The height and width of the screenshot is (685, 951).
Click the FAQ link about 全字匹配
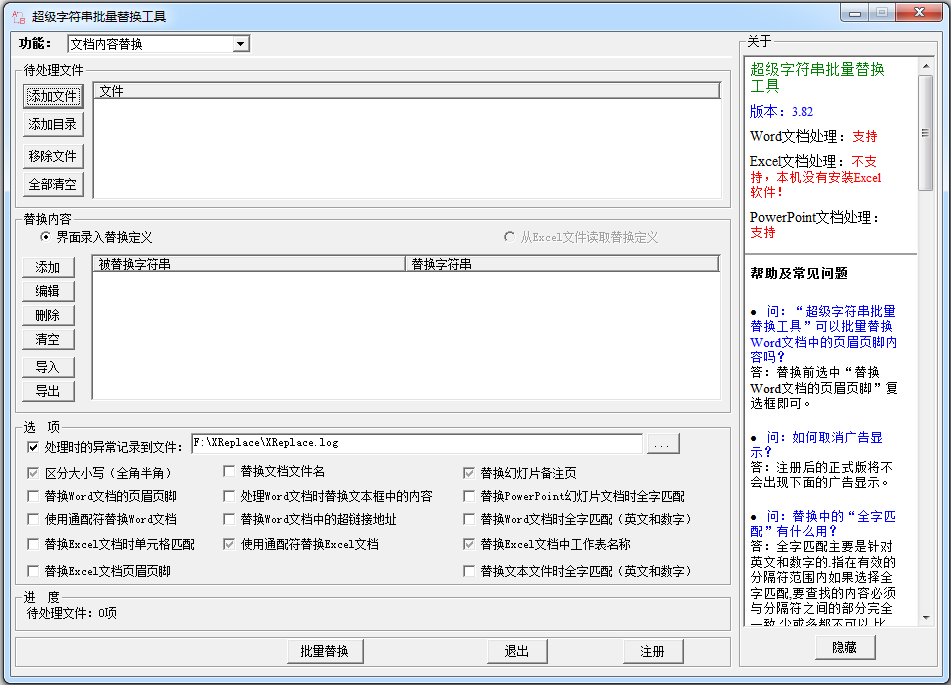(x=823, y=523)
